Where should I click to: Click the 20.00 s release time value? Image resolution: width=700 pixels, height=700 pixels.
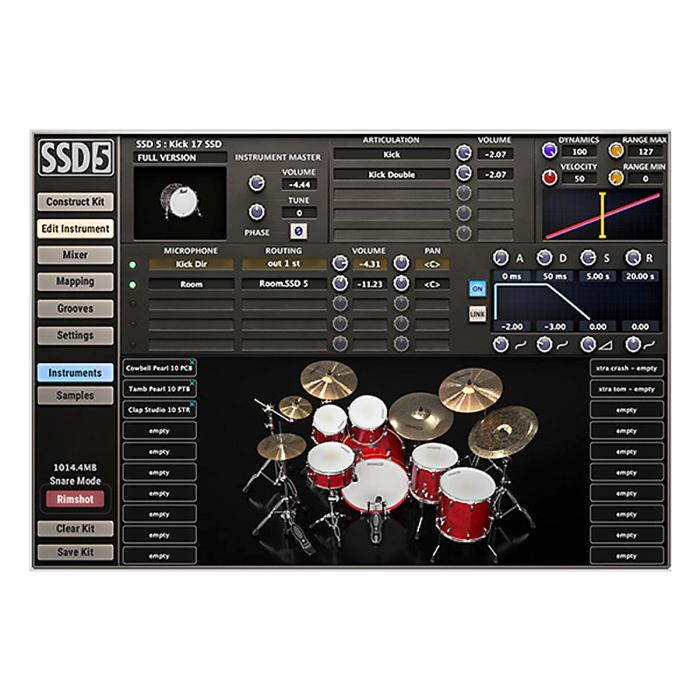tap(640, 276)
